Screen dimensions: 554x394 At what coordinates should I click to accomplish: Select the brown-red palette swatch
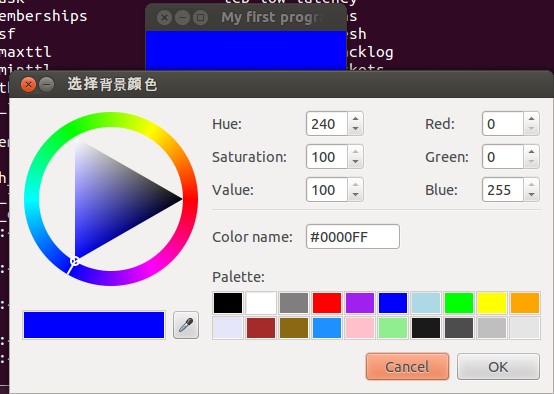[x=261, y=328]
